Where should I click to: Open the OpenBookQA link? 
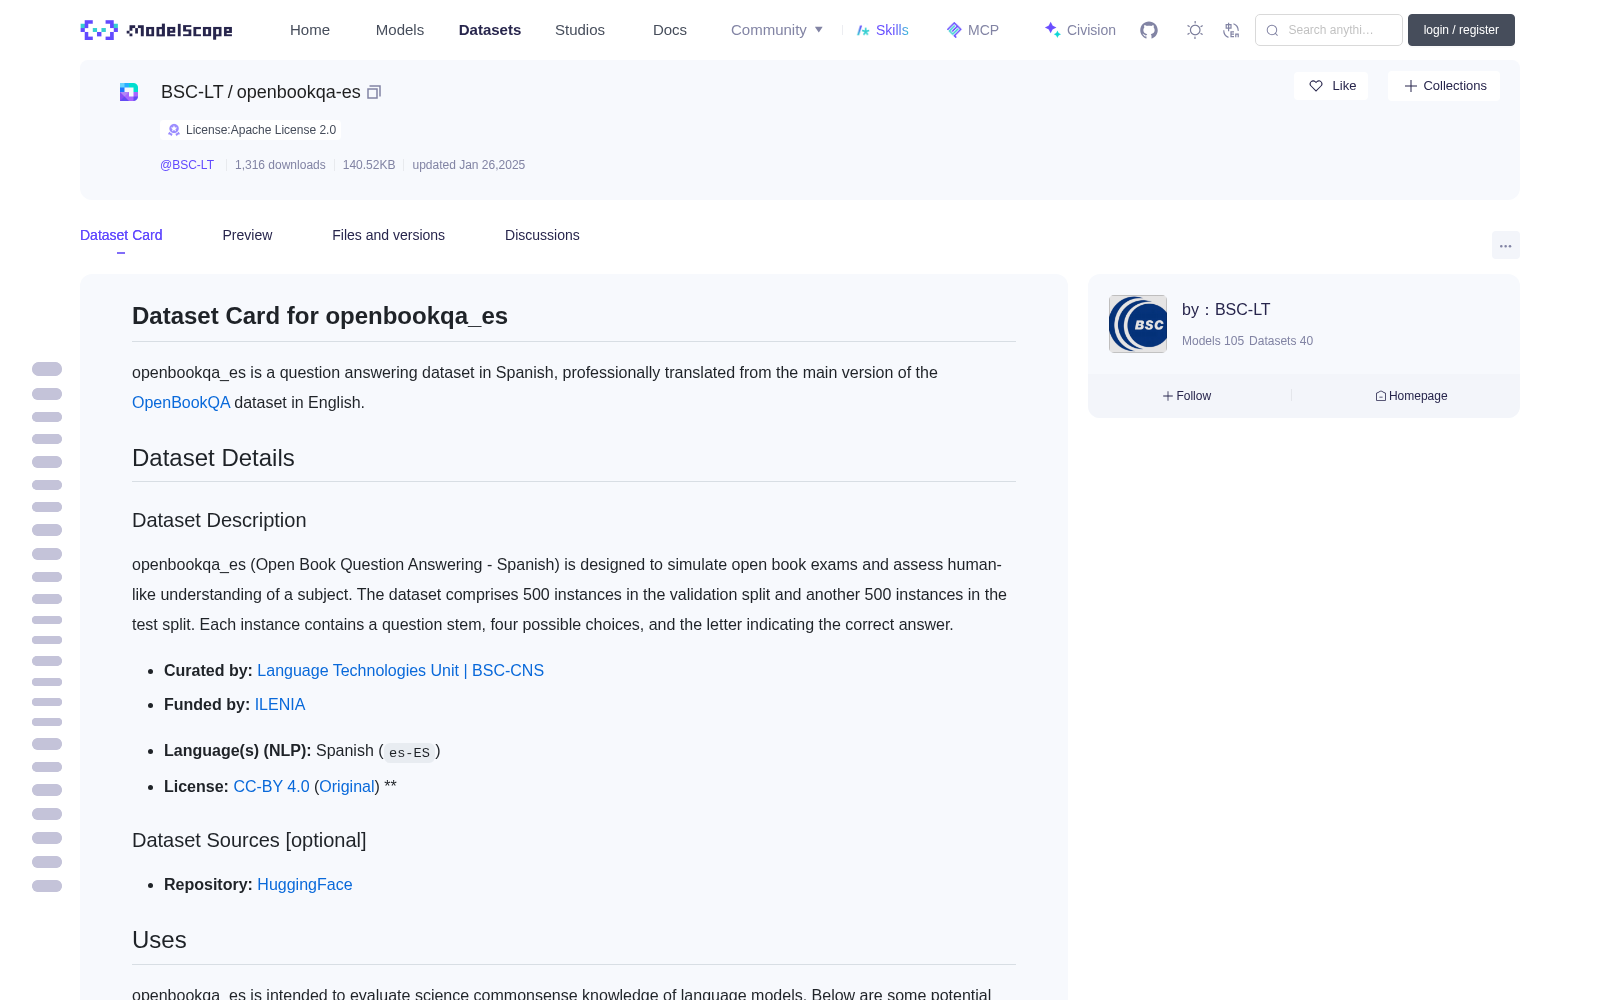pyautogui.click(x=181, y=402)
